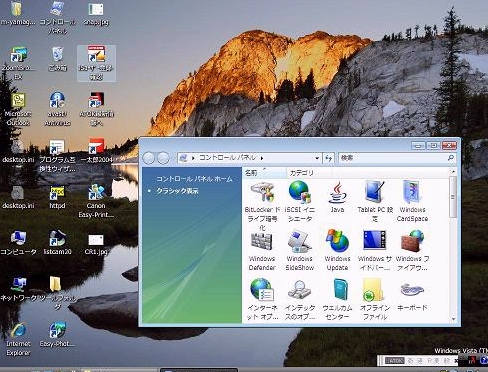Image resolution: width=488 pixels, height=372 pixels.
Task: Open the iSCSI Initiator icon
Action: coord(300,193)
